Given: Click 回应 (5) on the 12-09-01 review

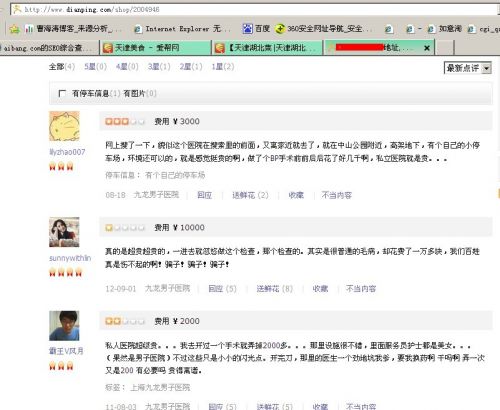Looking at the screenshot, I should click(x=222, y=288).
